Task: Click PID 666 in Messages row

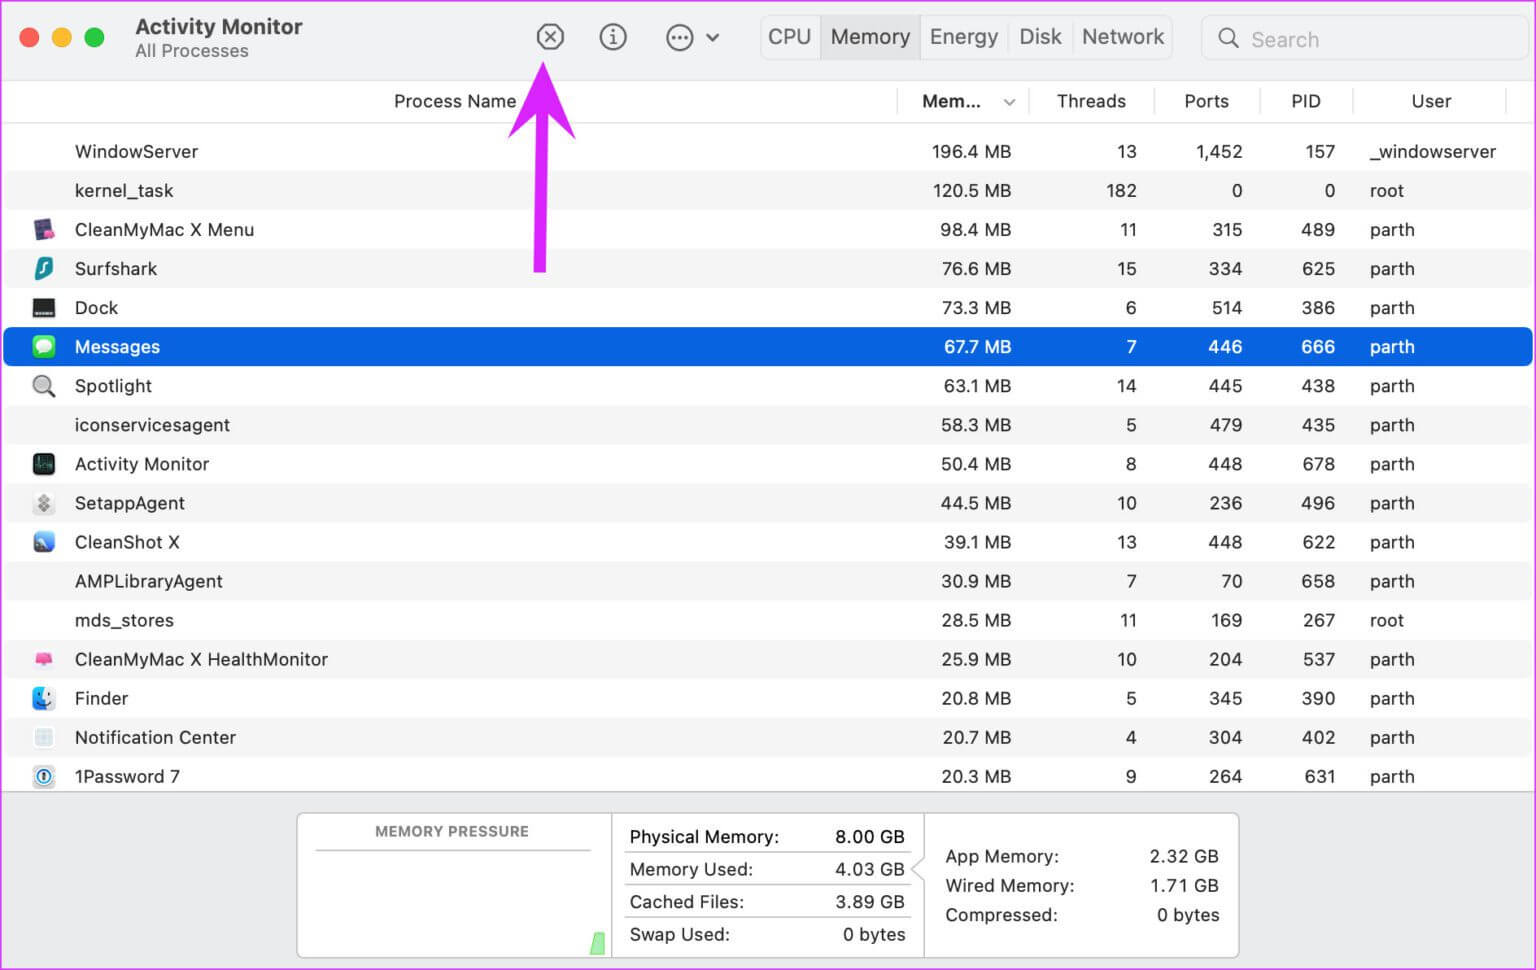Action: 1318,347
